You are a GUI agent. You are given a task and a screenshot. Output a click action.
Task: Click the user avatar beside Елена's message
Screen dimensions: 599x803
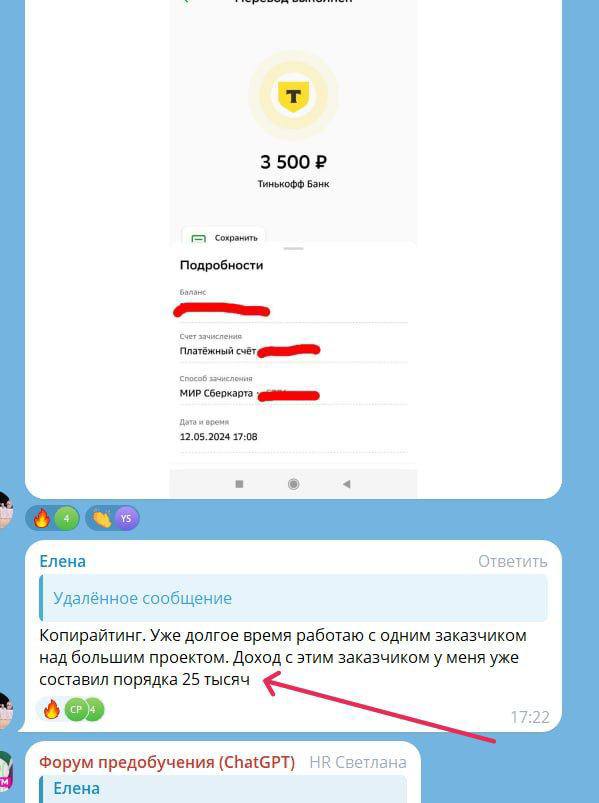coord(5,710)
